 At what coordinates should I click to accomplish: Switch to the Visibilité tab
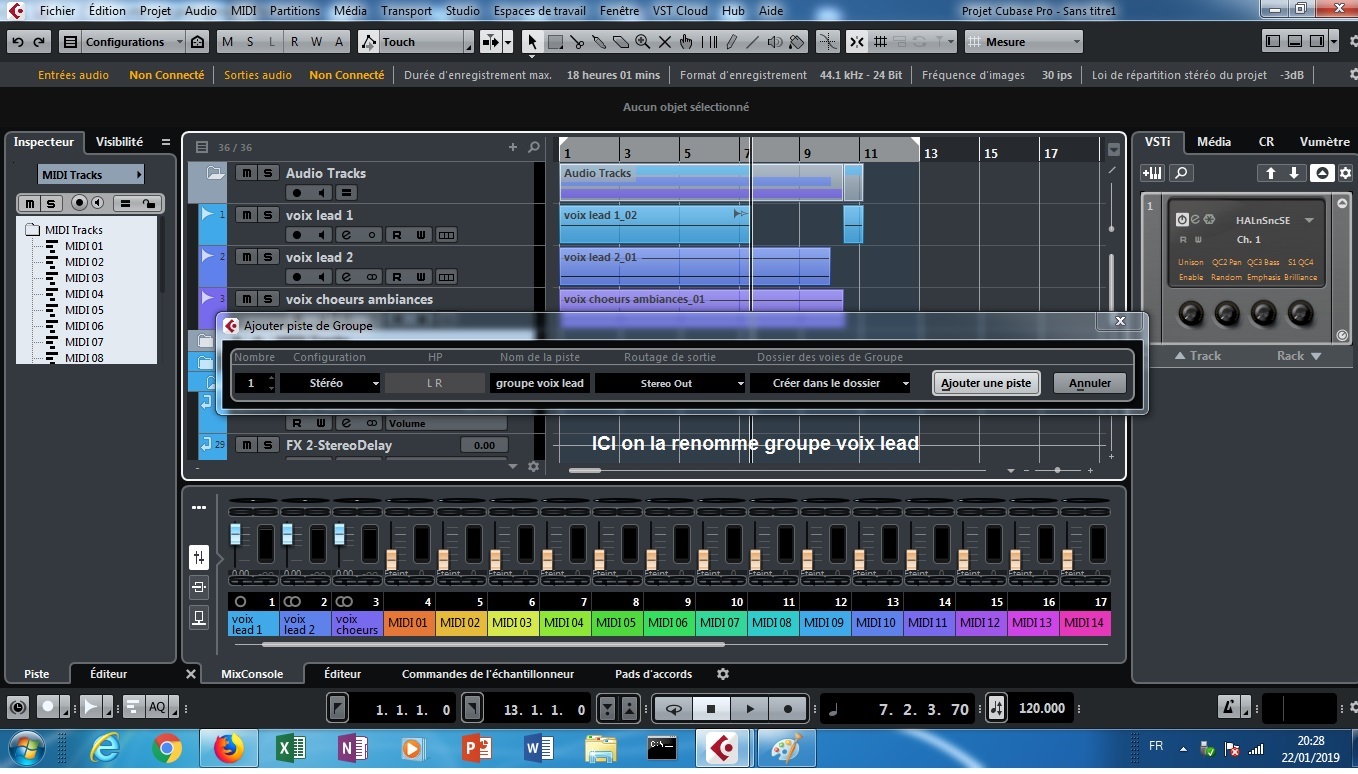119,142
